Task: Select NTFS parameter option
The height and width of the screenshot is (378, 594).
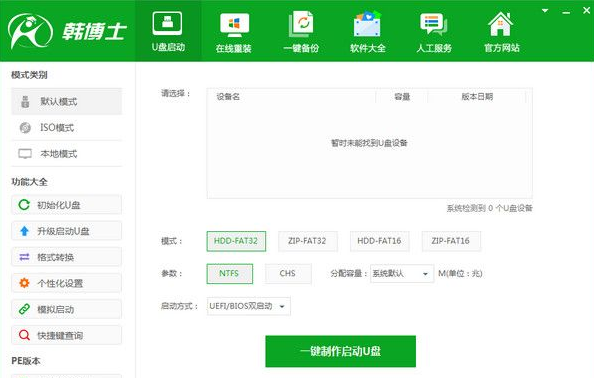Action: coord(230,273)
